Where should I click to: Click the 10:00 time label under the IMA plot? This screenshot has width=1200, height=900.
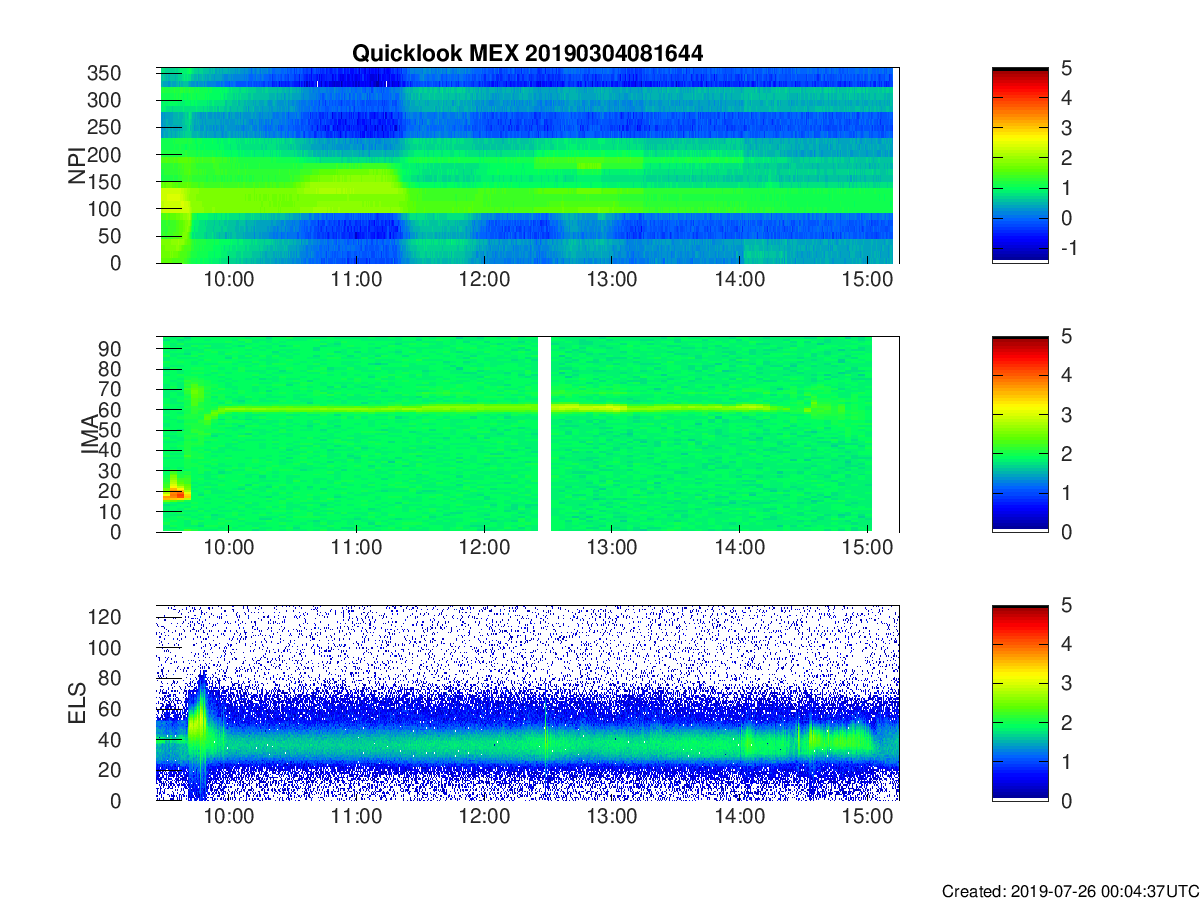tap(229, 548)
